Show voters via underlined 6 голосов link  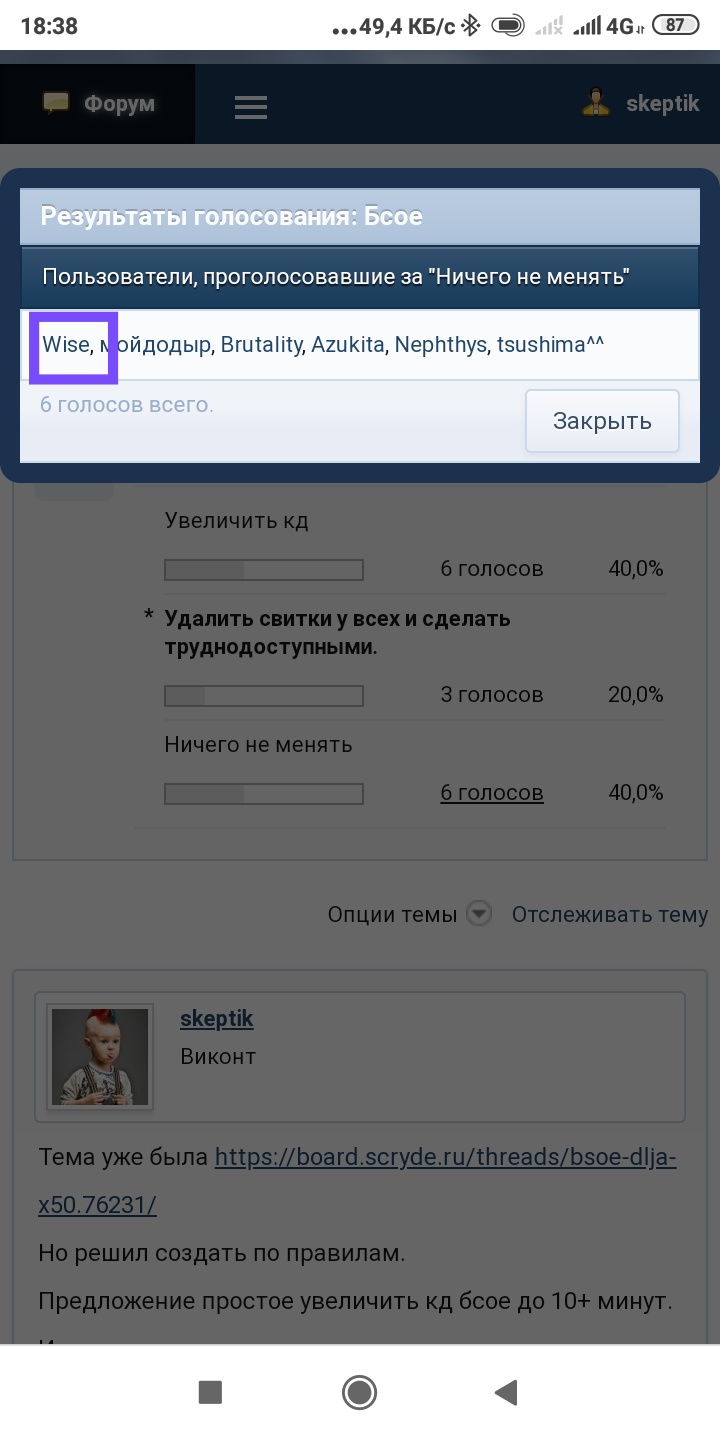[x=492, y=793]
